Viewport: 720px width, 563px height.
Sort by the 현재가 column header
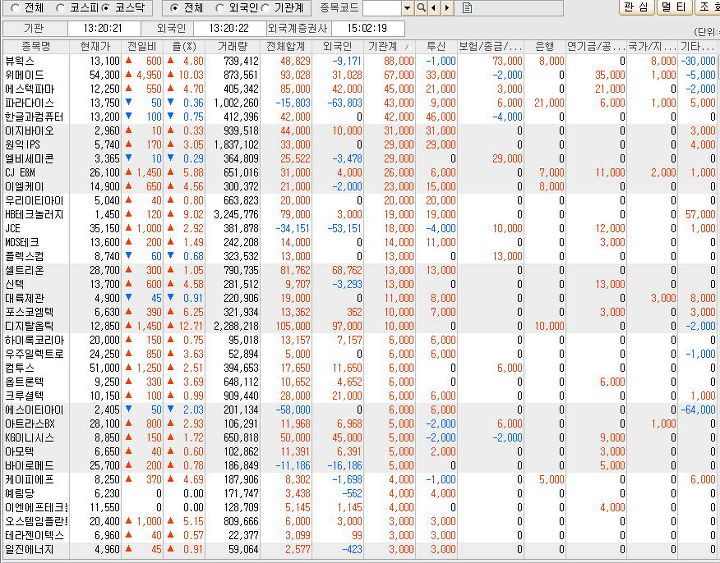pos(95,46)
